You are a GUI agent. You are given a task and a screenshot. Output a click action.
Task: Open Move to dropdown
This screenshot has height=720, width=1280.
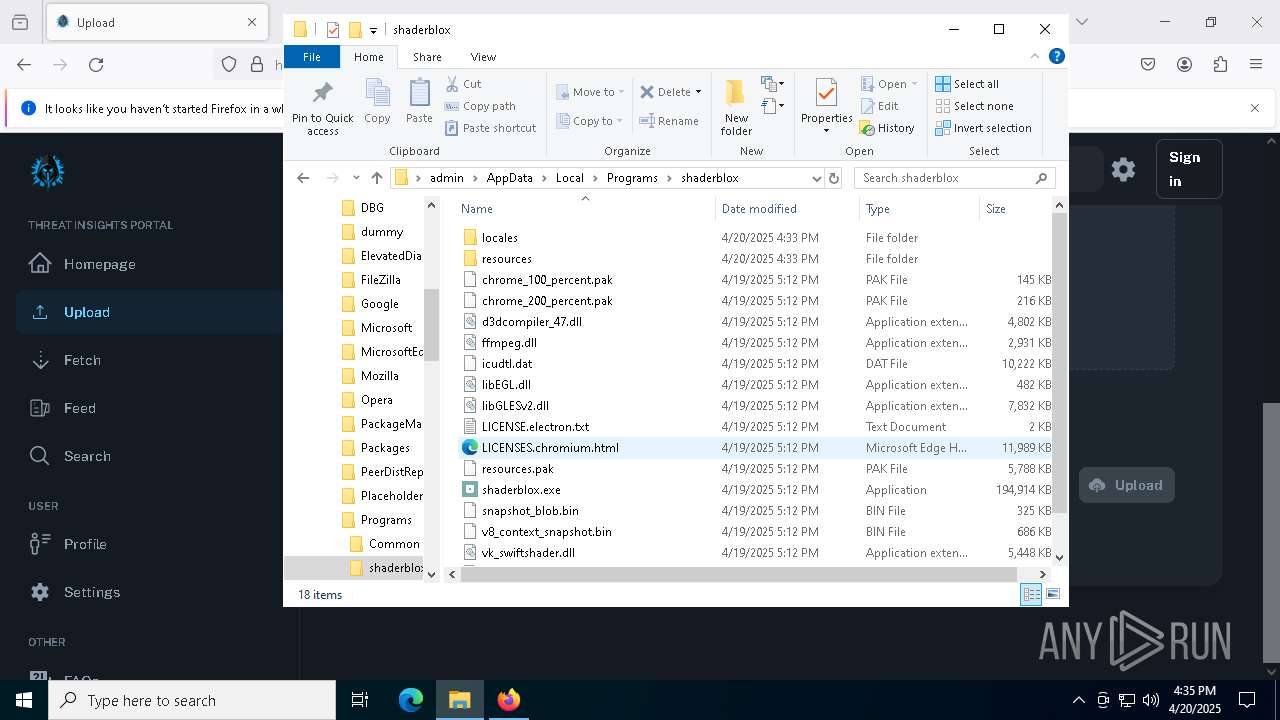pyautogui.click(x=590, y=92)
